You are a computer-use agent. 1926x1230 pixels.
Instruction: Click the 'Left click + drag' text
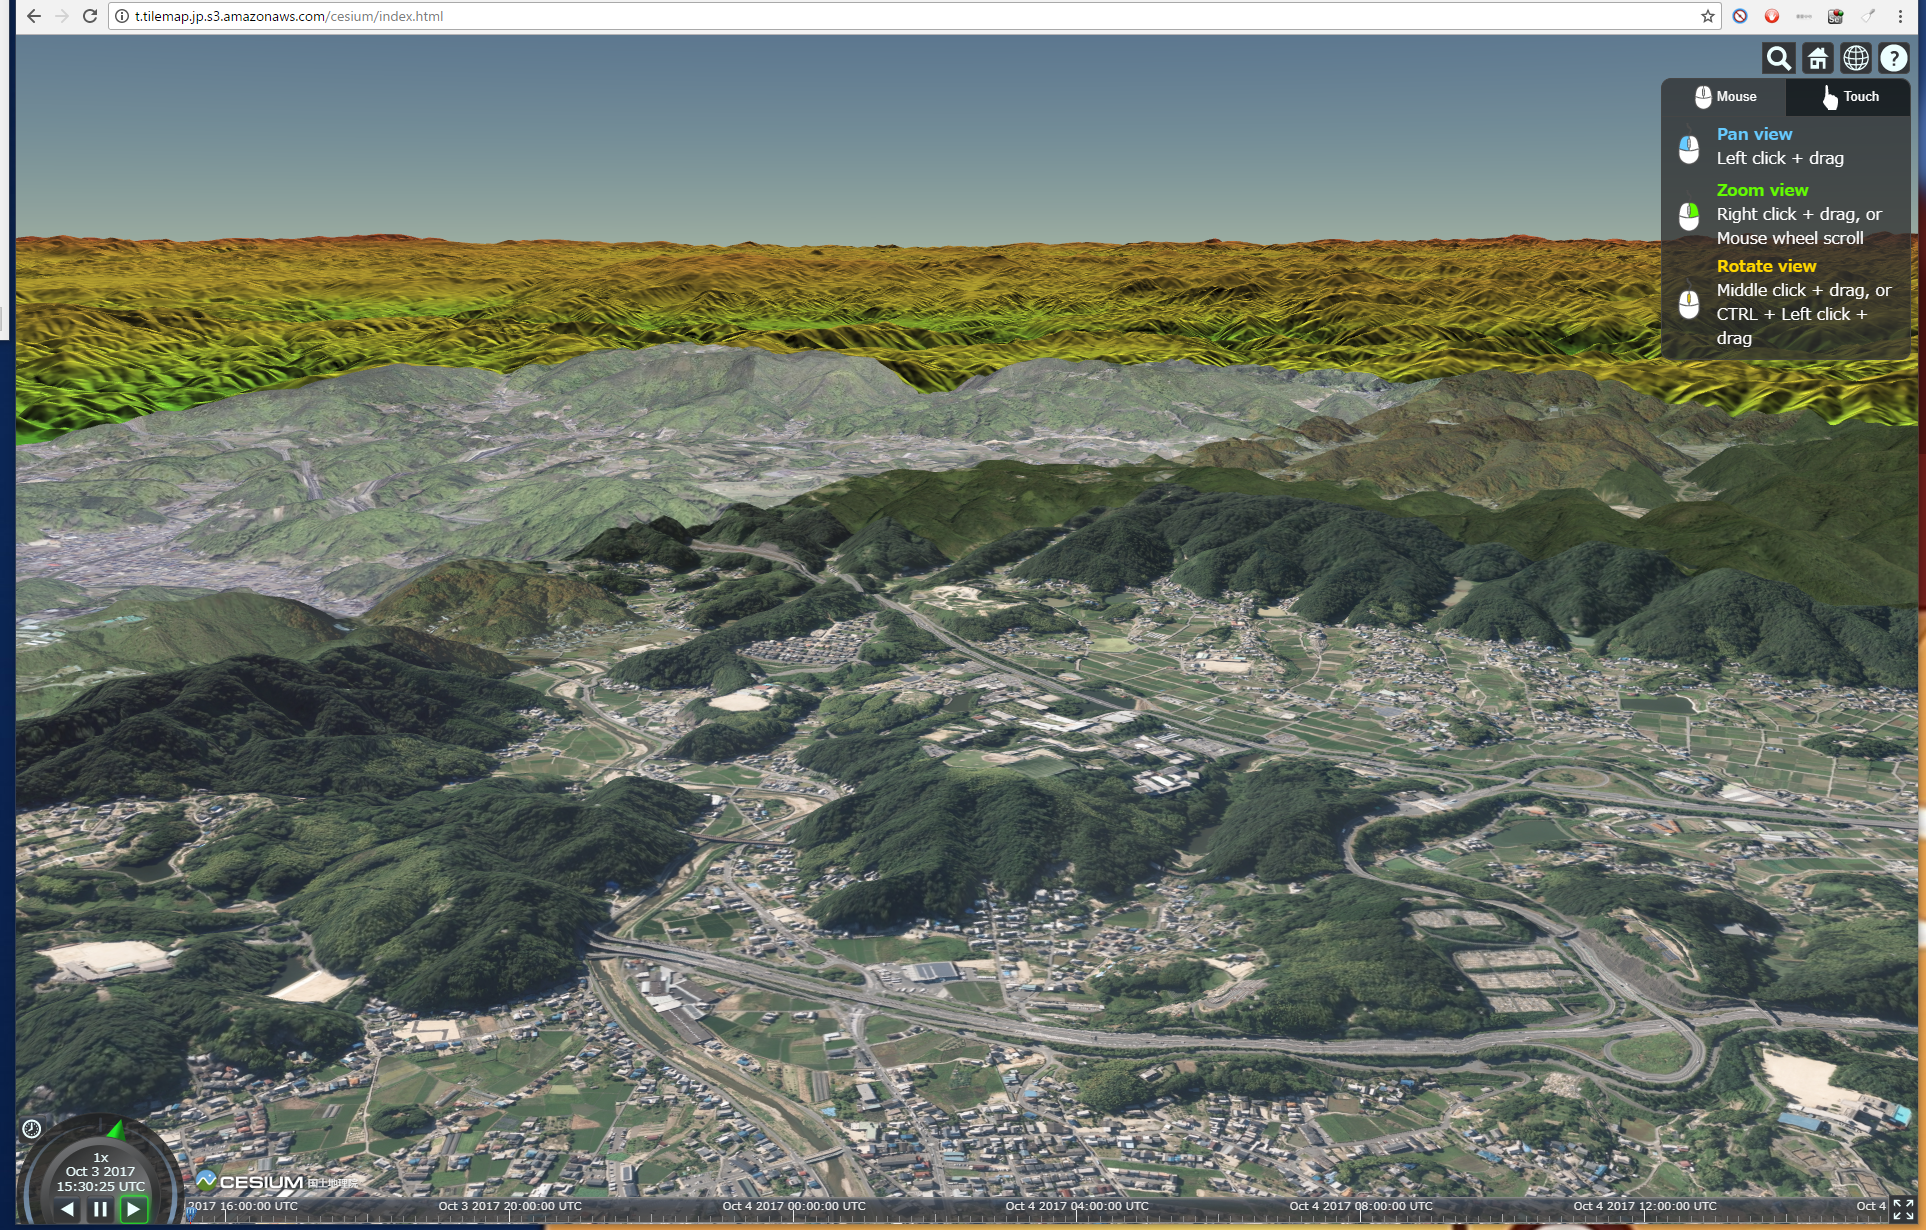pyautogui.click(x=1780, y=159)
